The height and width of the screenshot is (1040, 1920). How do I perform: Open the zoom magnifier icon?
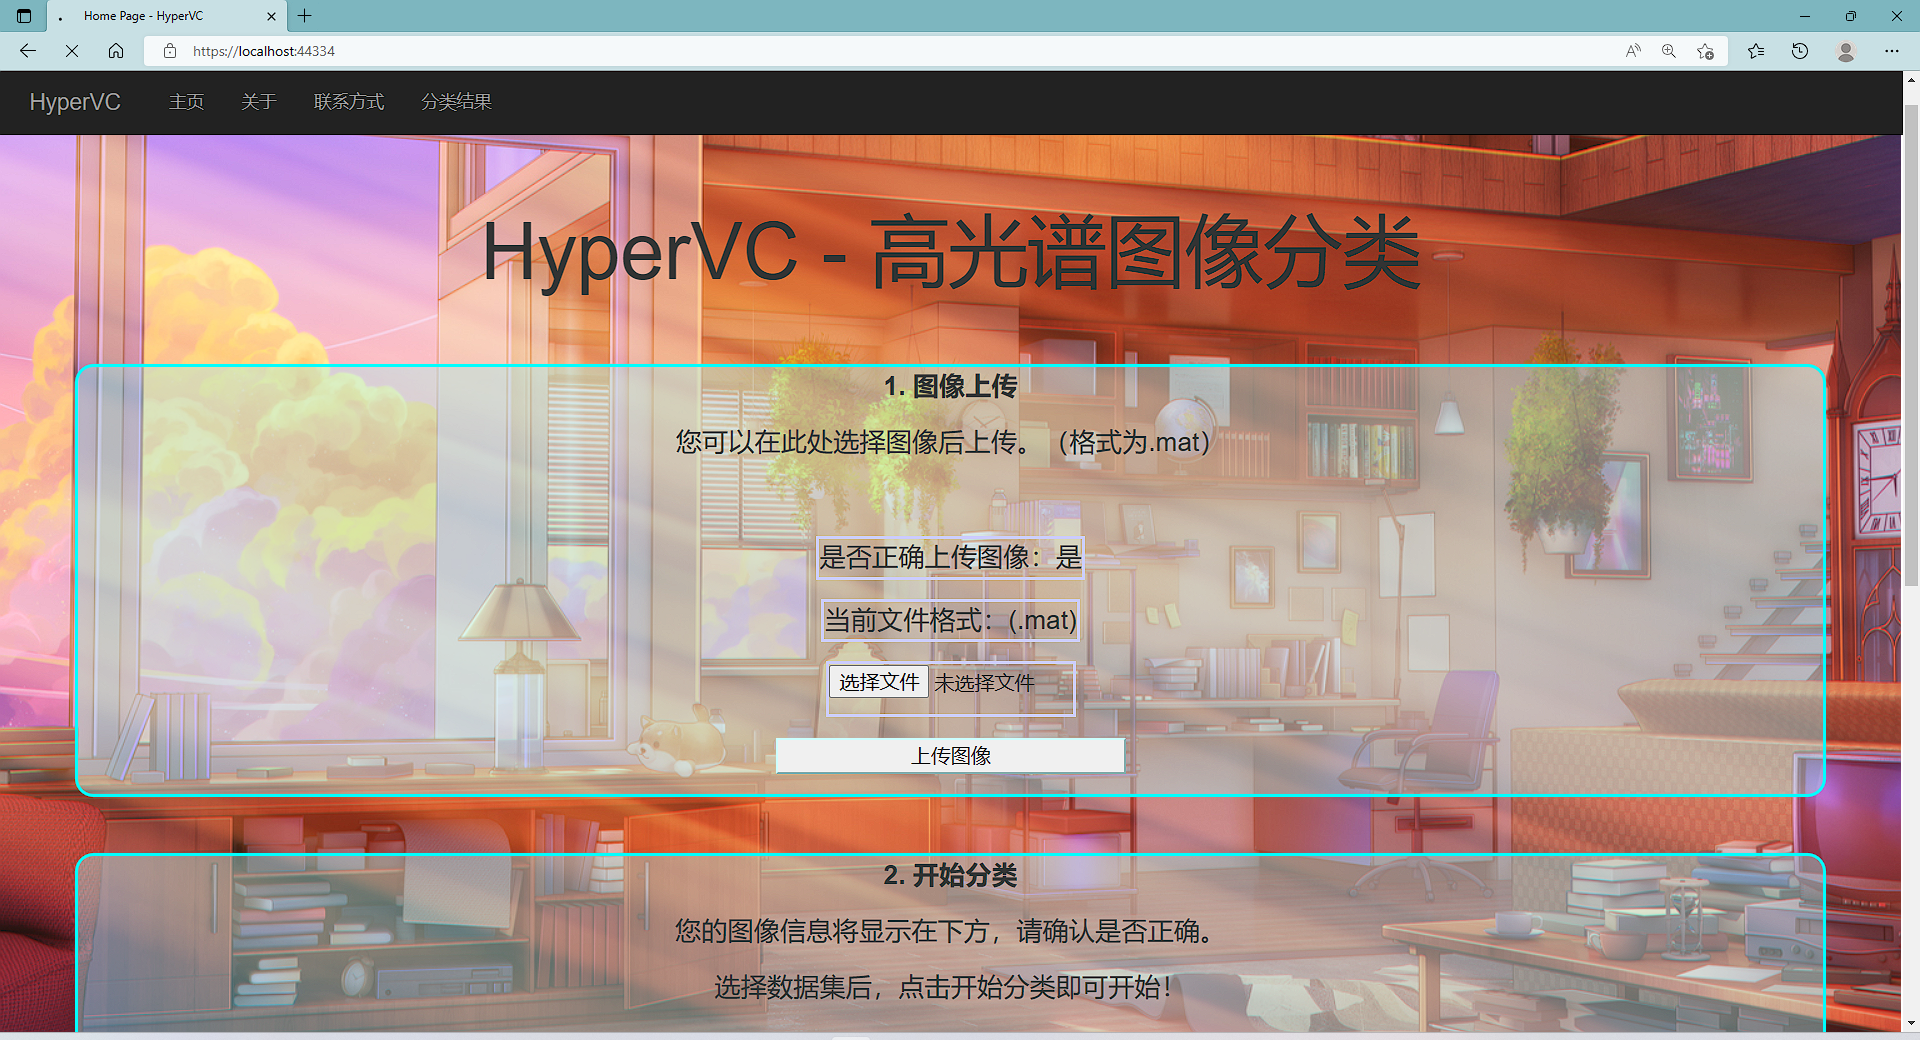coord(1669,51)
